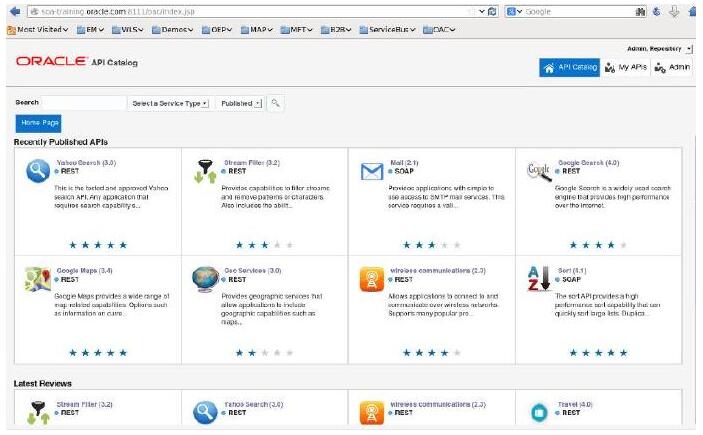Open the Travel (4.0) link
703x435 pixels.
(575, 405)
